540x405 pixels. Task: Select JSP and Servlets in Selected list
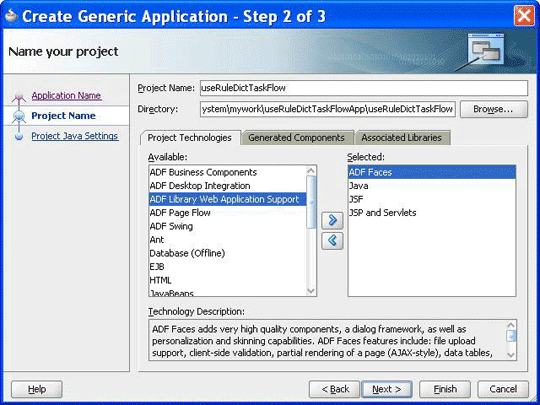(432, 213)
